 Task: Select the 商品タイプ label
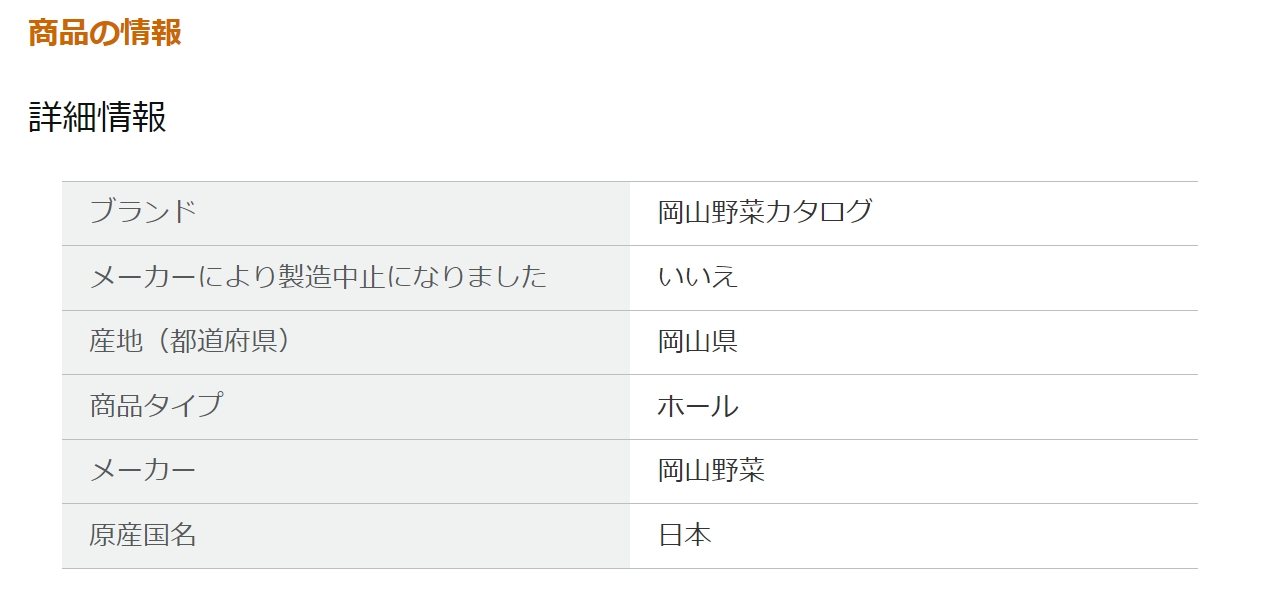tap(156, 406)
